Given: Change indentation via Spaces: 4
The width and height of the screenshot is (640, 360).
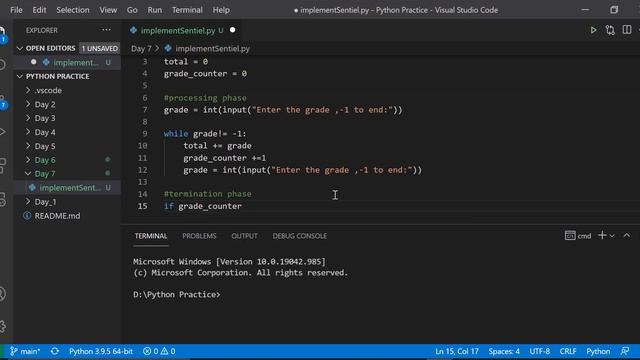Looking at the screenshot, I should pos(504,351).
